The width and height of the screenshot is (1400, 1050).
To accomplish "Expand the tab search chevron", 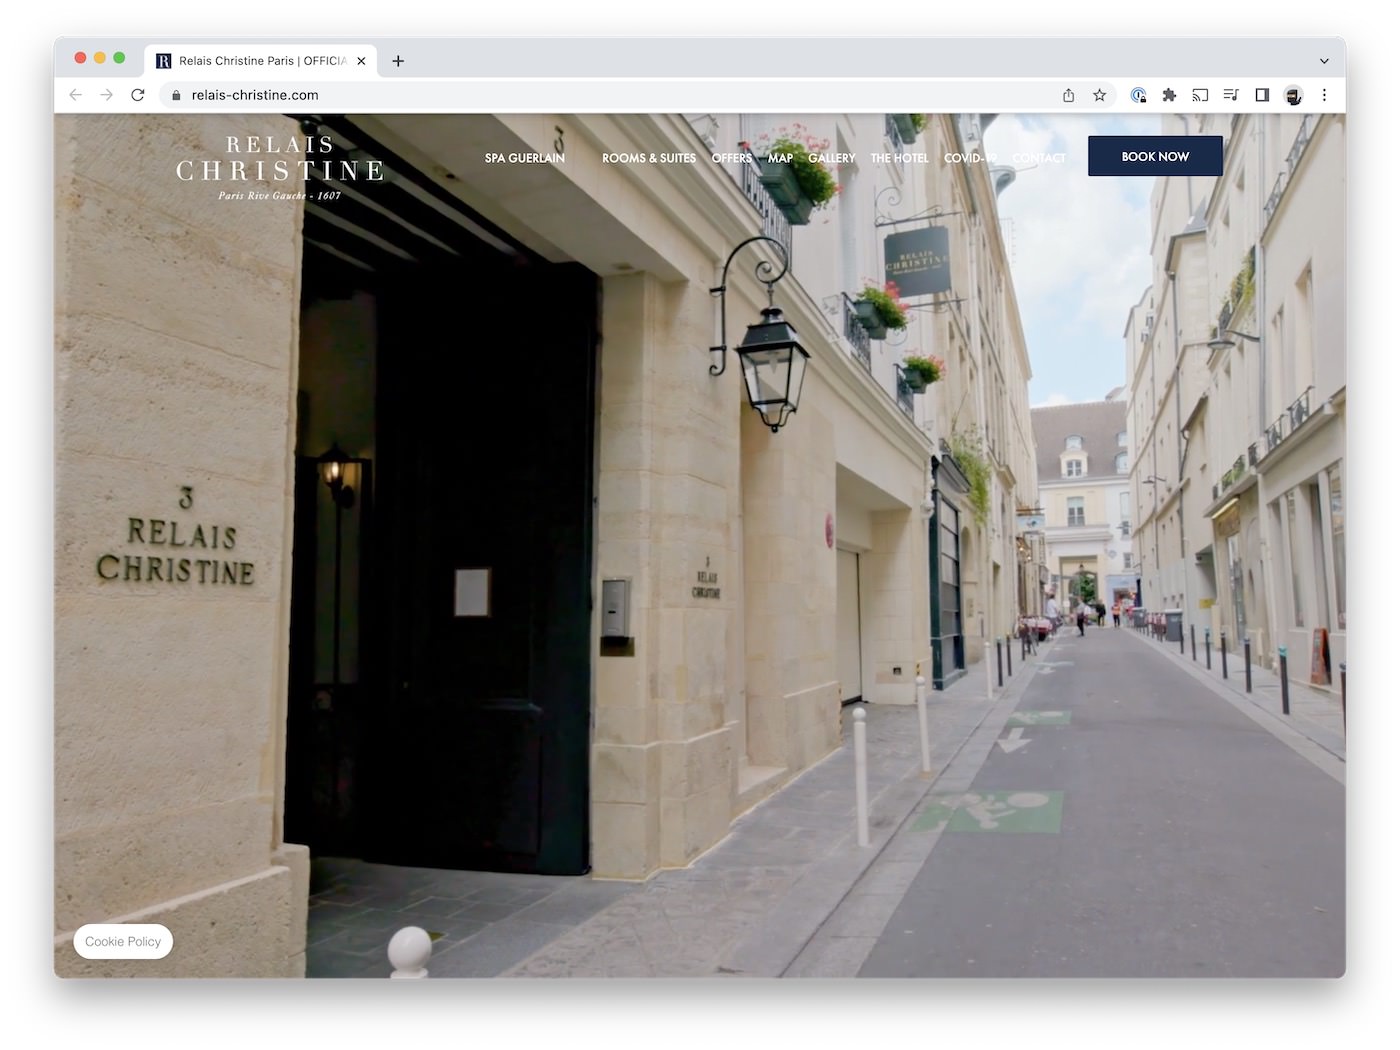I will (1324, 61).
